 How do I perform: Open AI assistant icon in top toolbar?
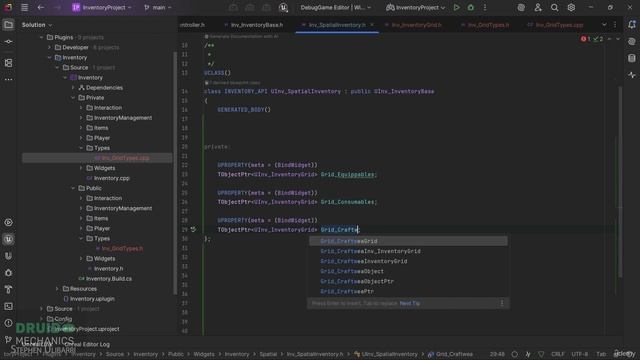(x=521, y=7)
